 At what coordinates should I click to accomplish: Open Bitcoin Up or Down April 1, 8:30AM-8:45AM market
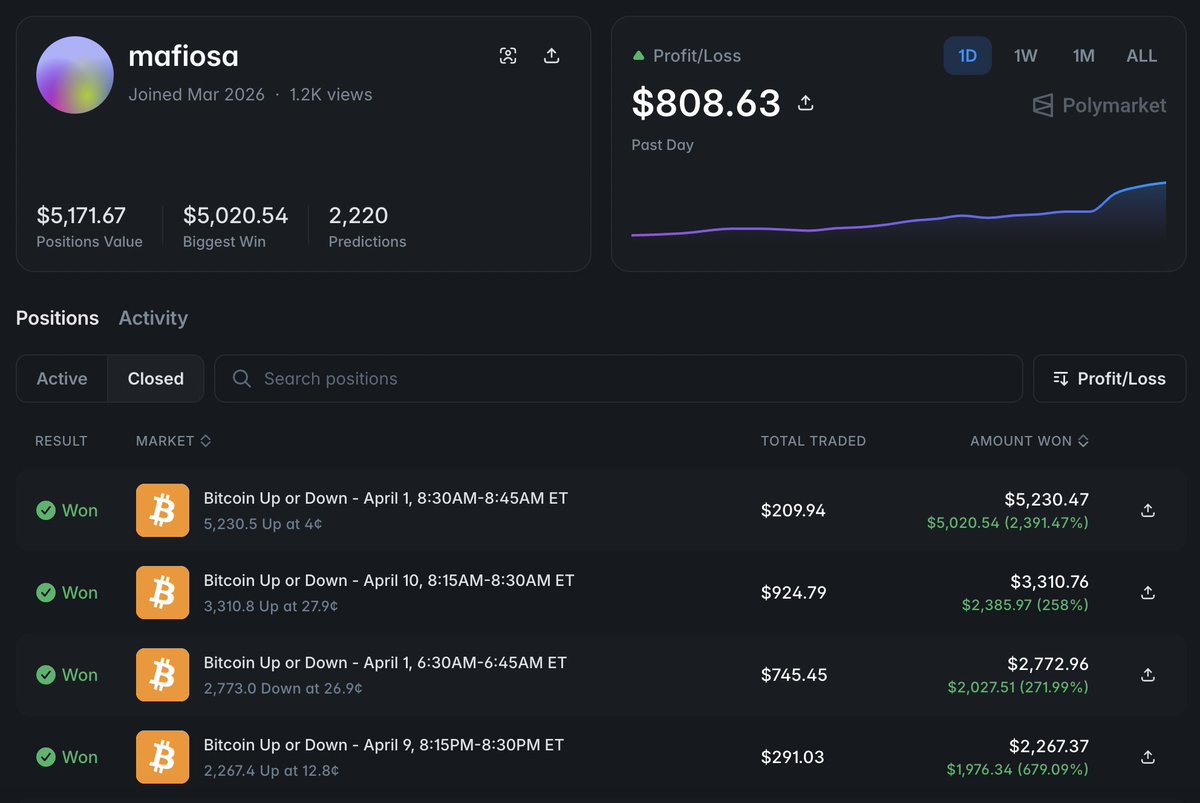[x=386, y=498]
